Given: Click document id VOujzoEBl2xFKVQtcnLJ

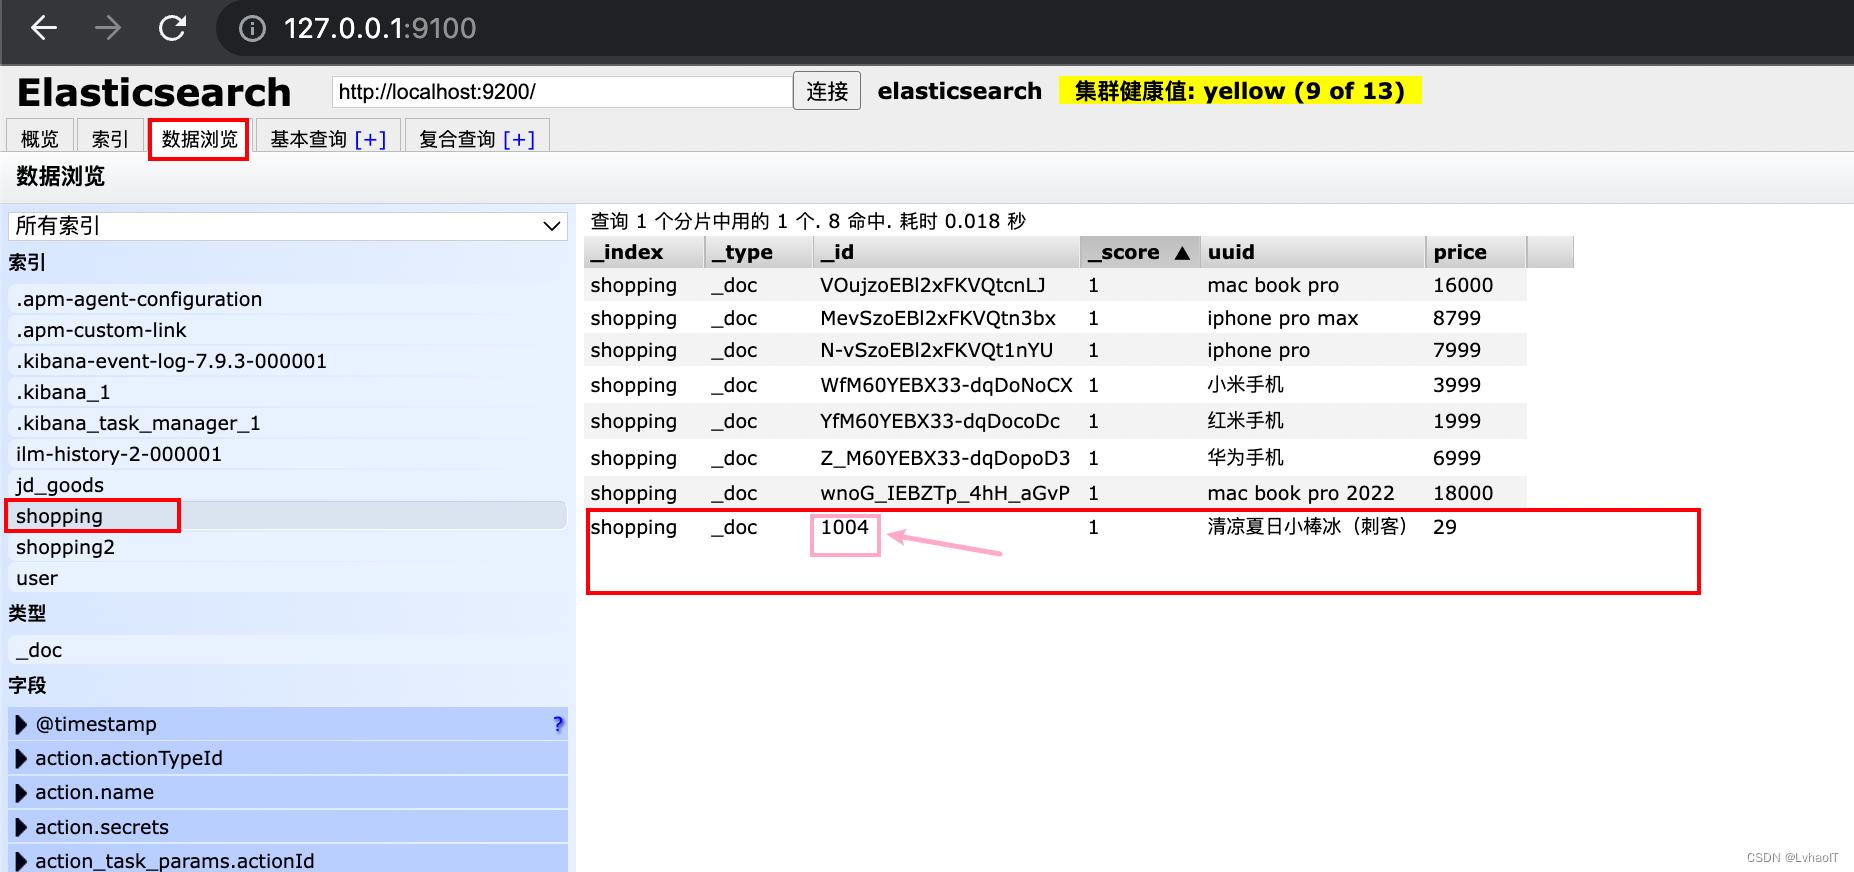Looking at the screenshot, I should (x=933, y=285).
